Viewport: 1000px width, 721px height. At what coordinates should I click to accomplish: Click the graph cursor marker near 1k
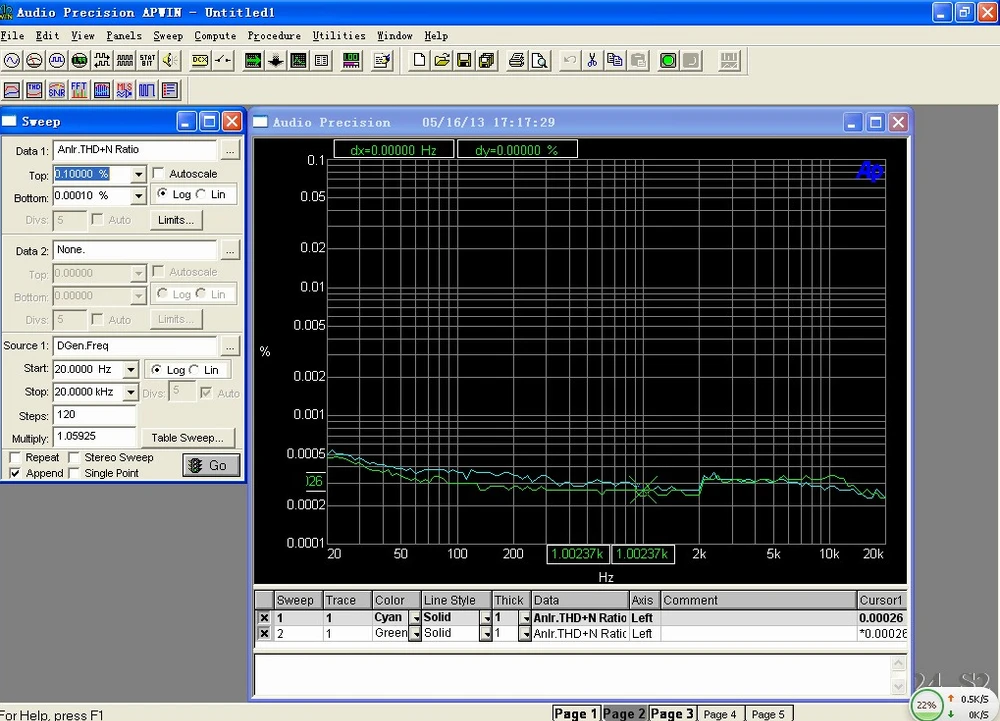point(643,490)
